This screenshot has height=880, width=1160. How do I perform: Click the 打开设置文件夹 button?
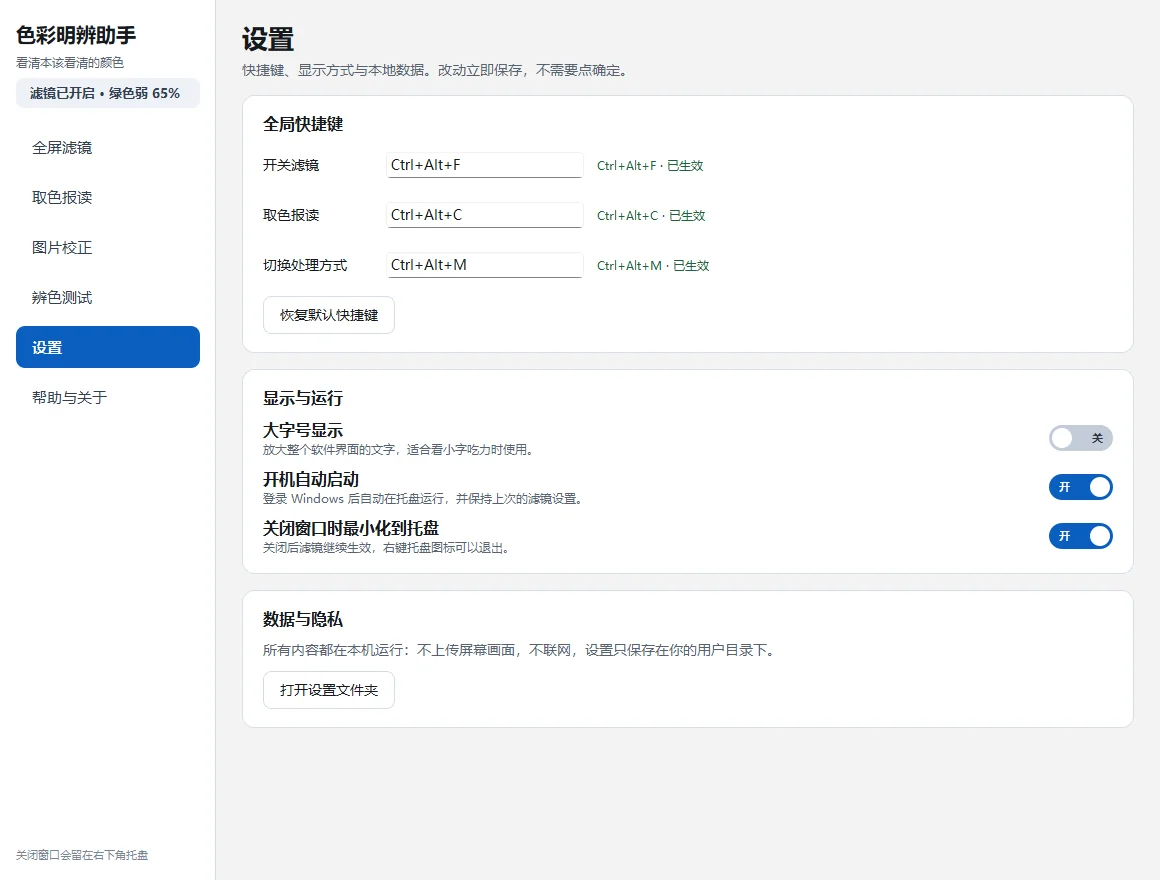pyautogui.click(x=328, y=690)
